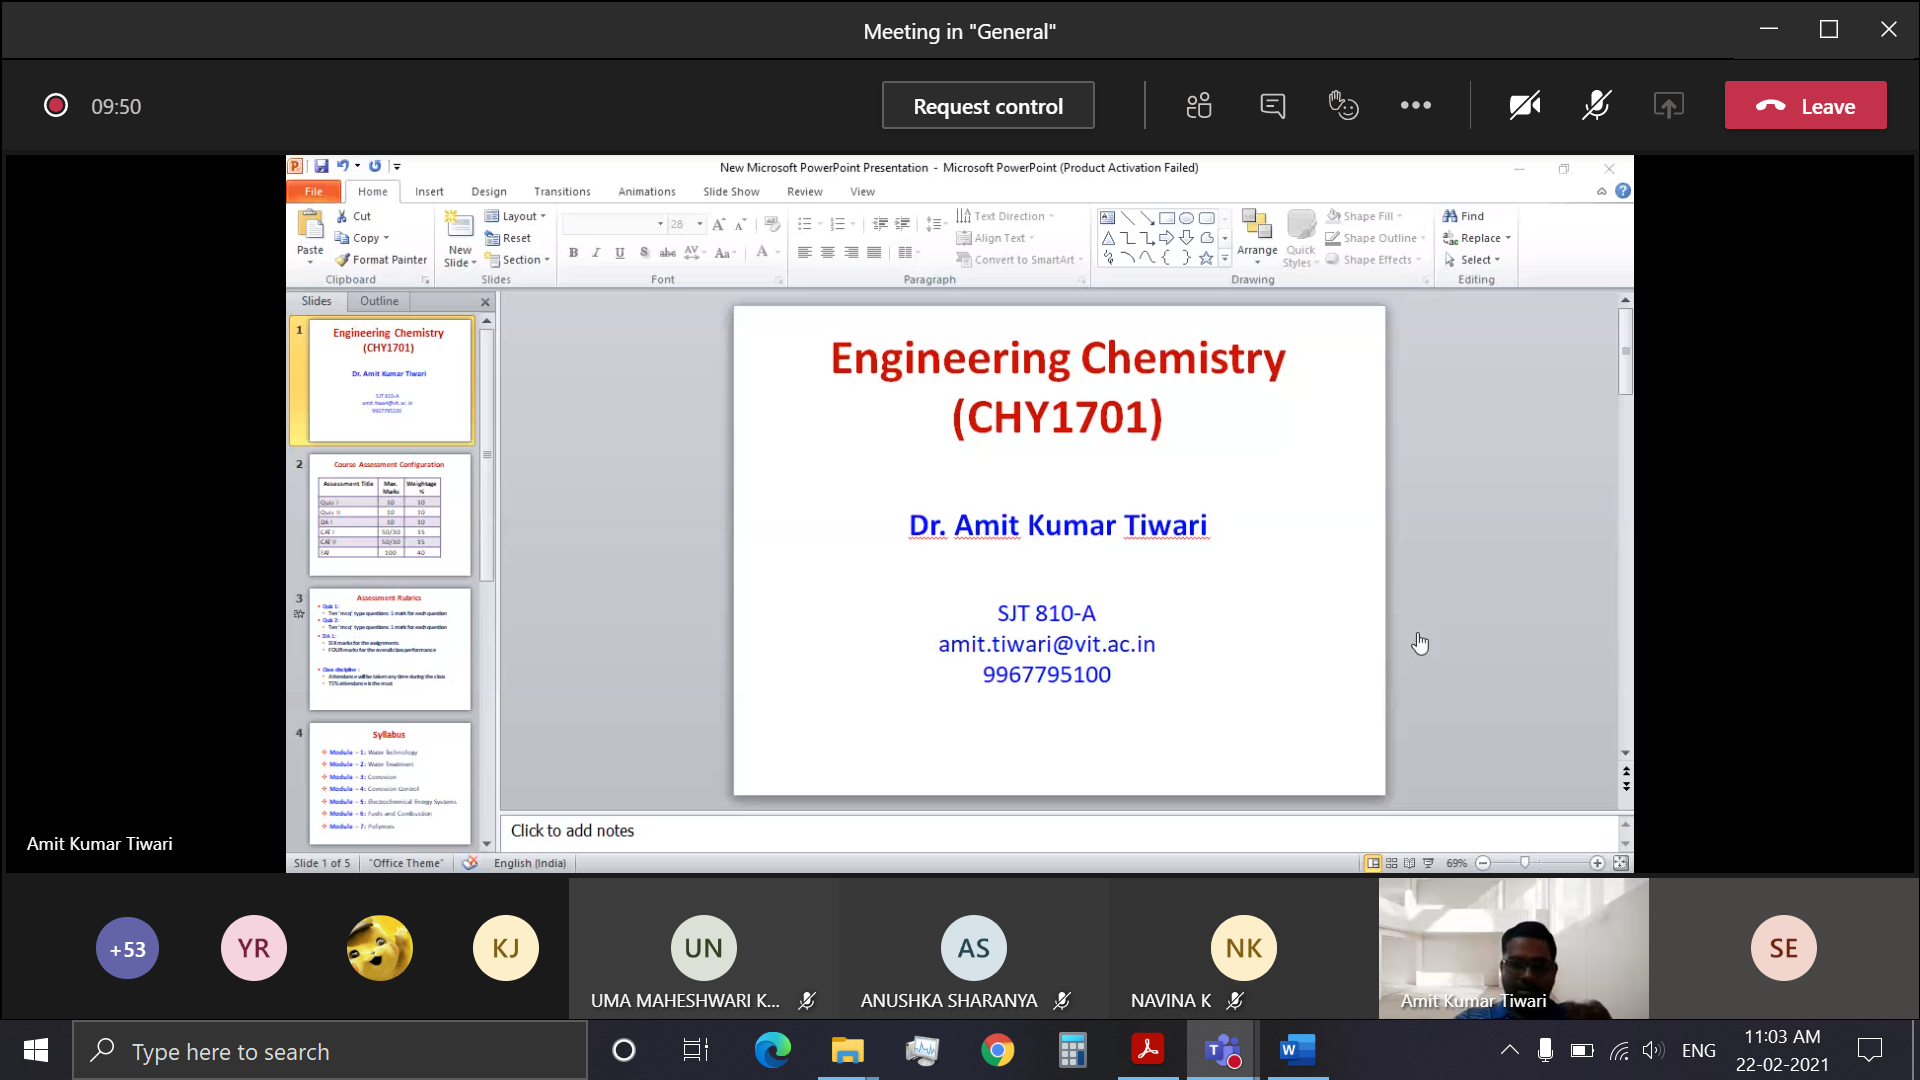Screen dimensions: 1920x1080
Task: Leave the meeting
Action: point(1805,105)
